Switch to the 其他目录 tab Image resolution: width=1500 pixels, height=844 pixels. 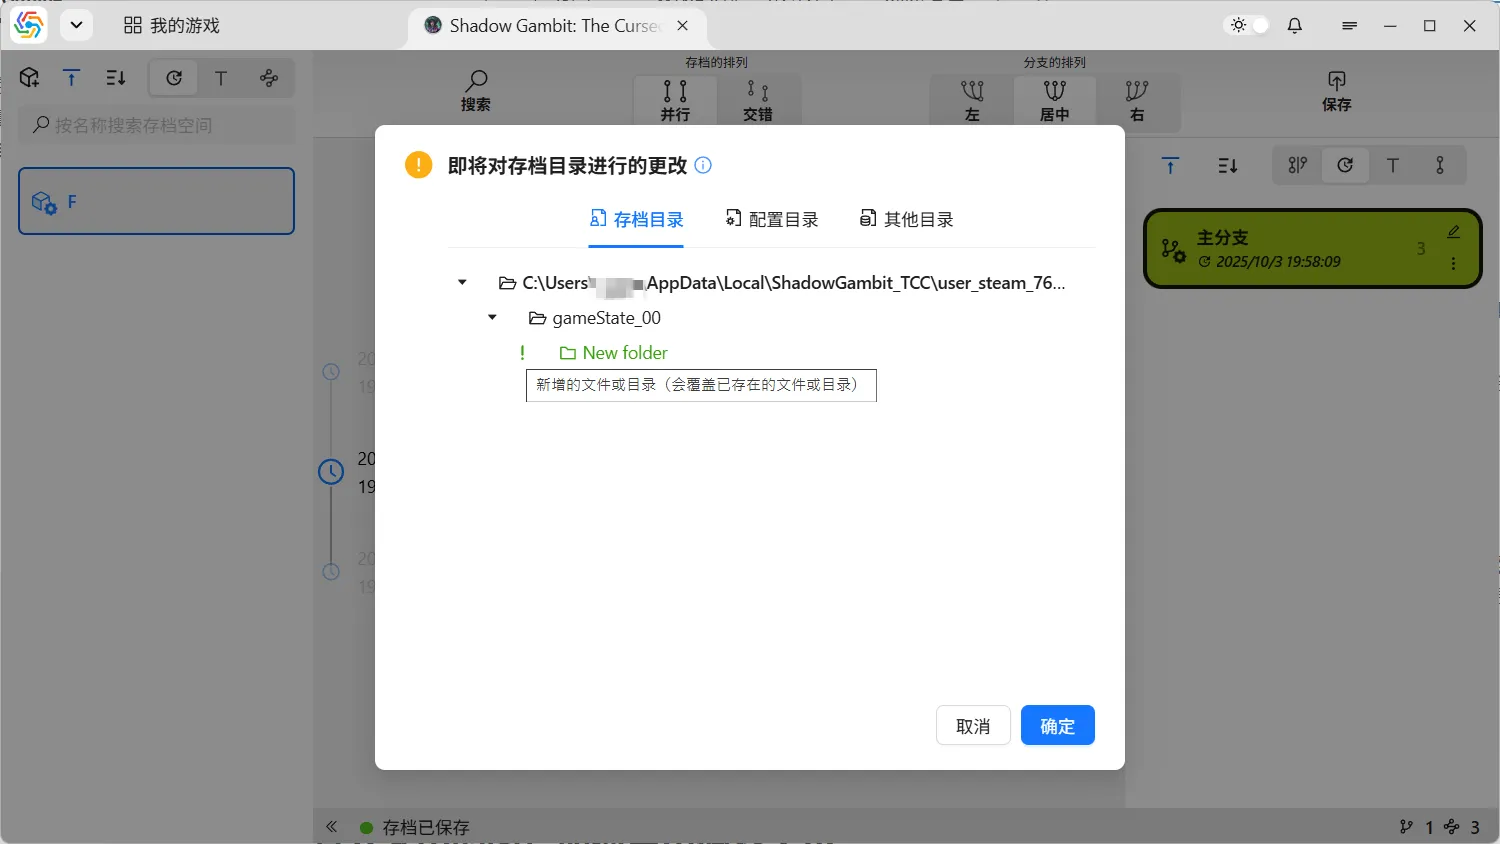[x=907, y=220]
